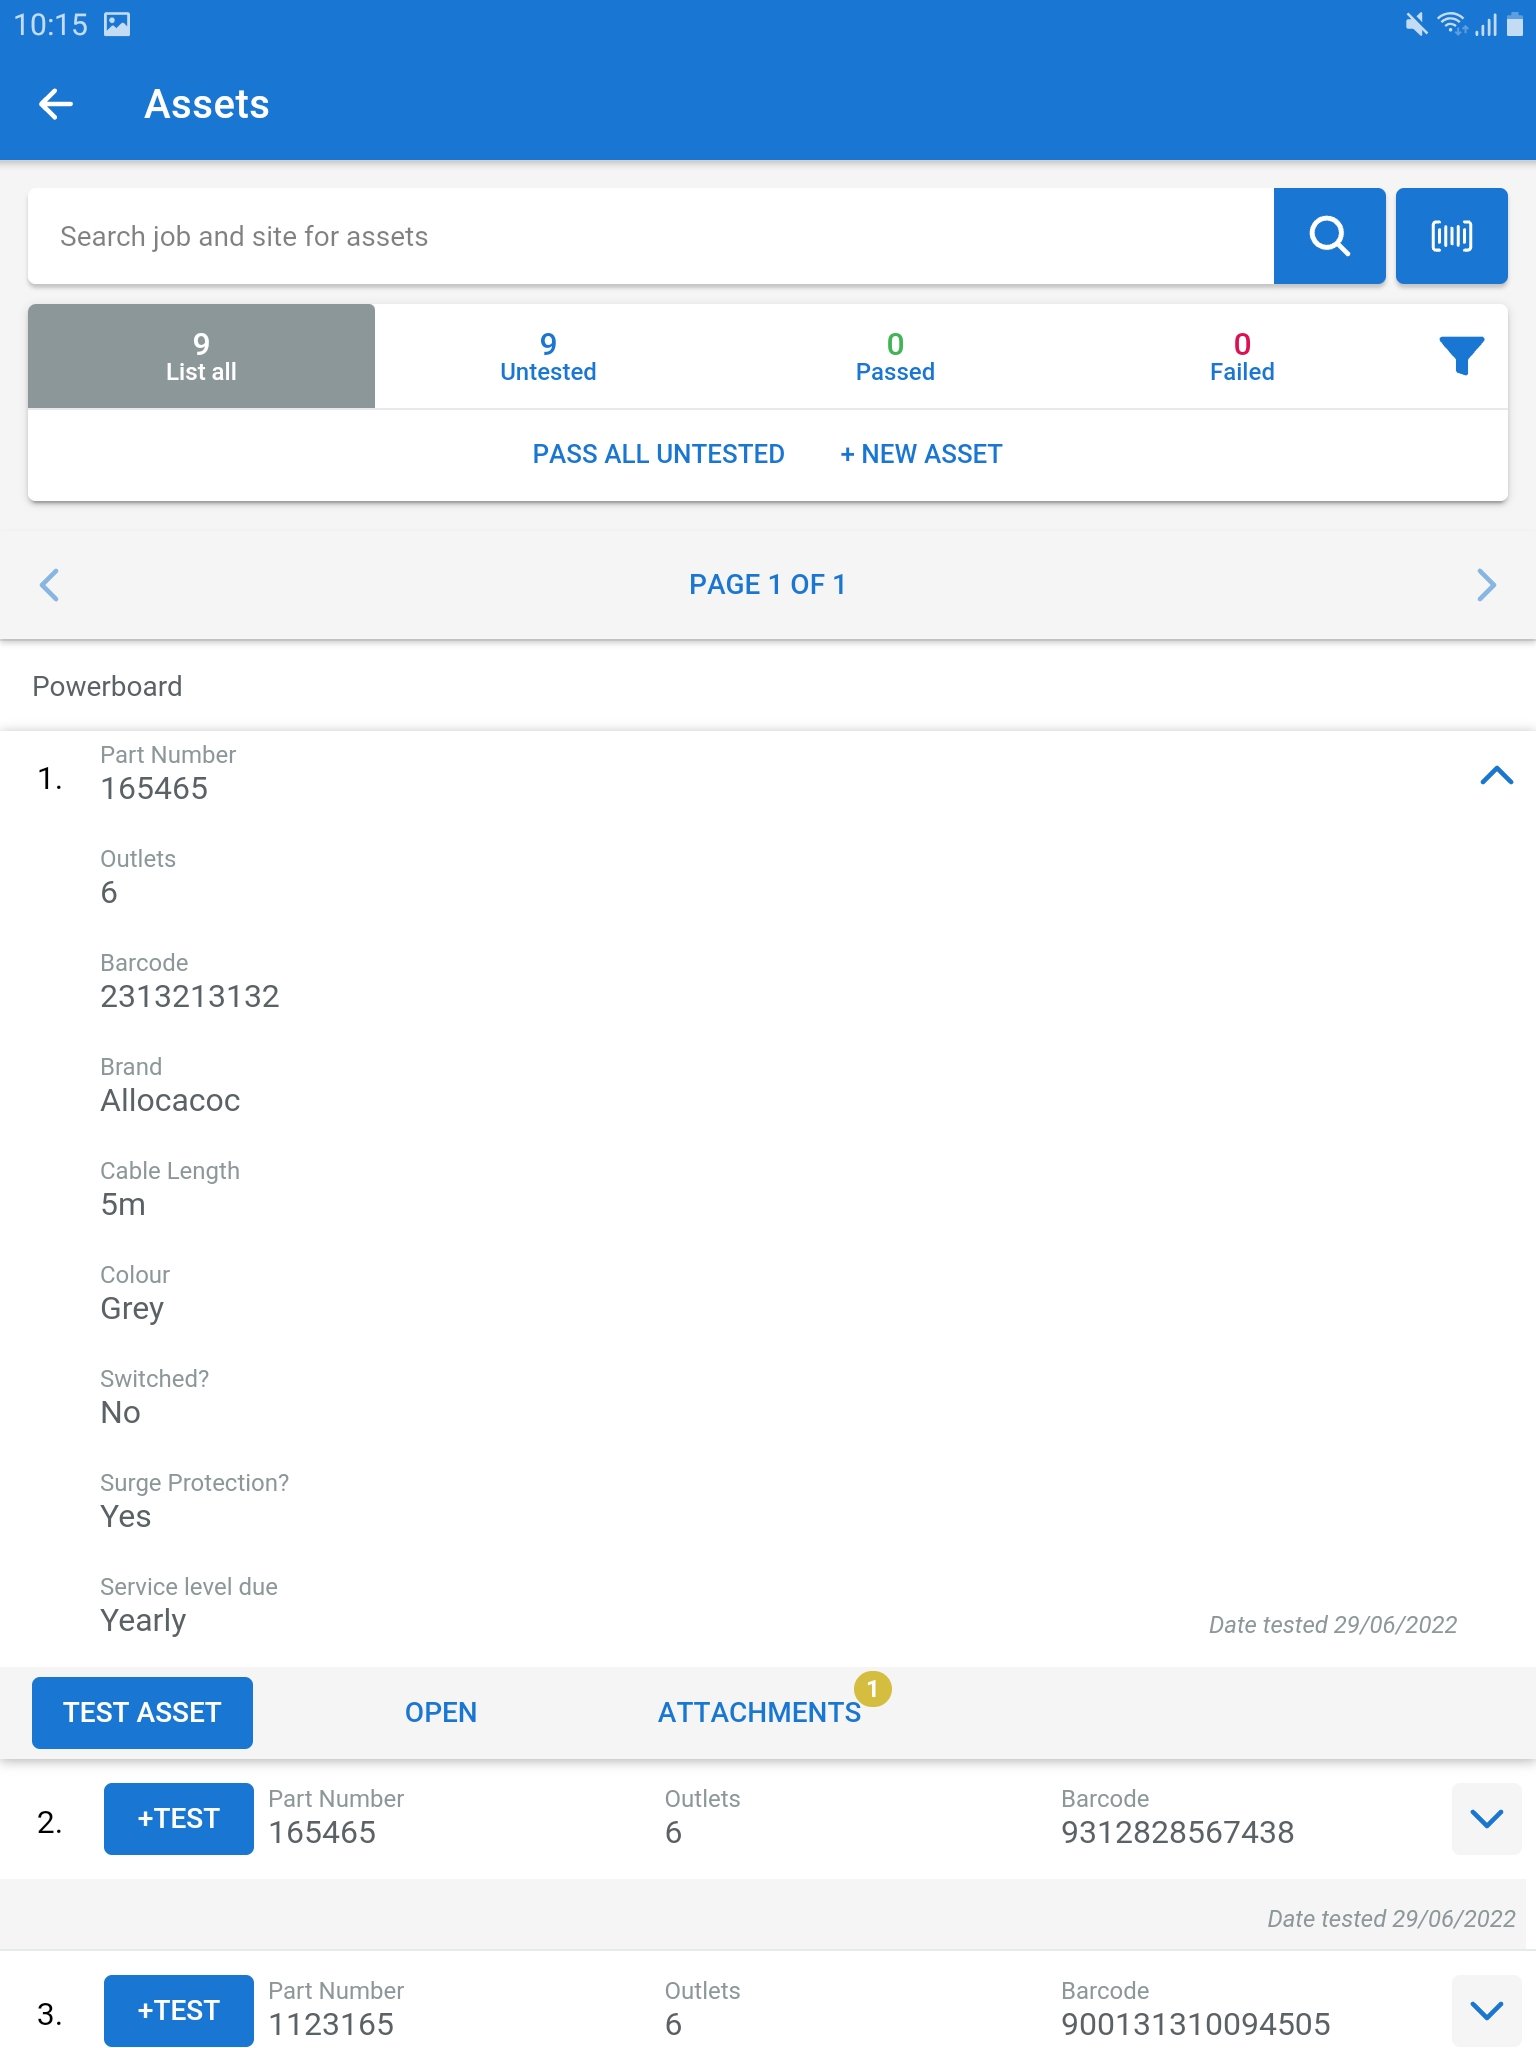Image resolution: width=1536 pixels, height=2048 pixels.
Task: Focus the search job and site field
Action: (651, 236)
